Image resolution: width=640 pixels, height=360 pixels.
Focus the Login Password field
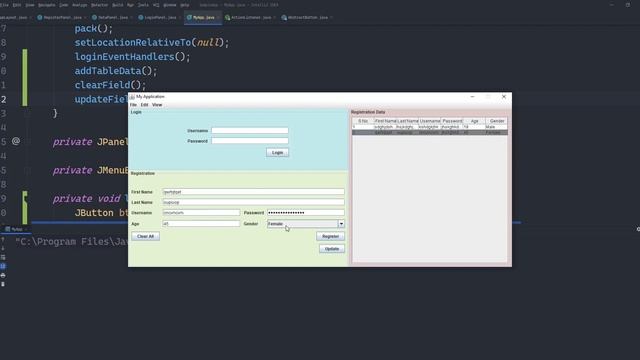[x=250, y=141]
